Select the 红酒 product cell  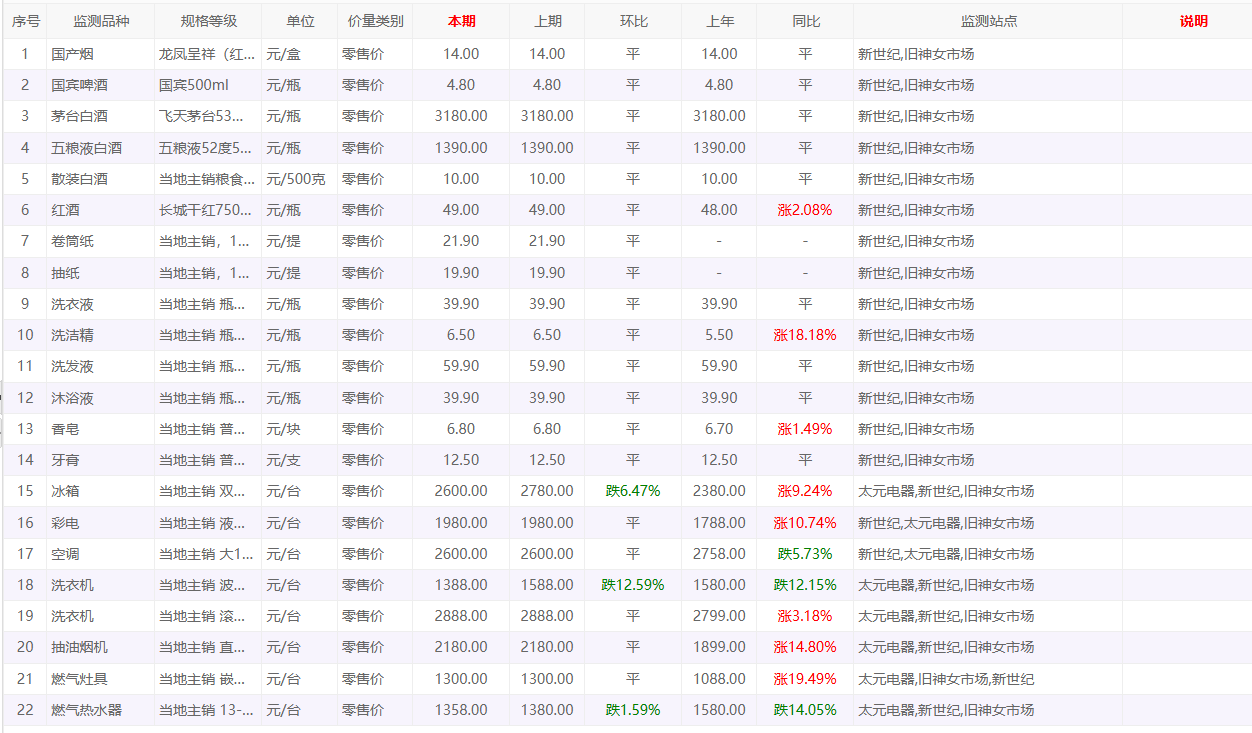101,210
